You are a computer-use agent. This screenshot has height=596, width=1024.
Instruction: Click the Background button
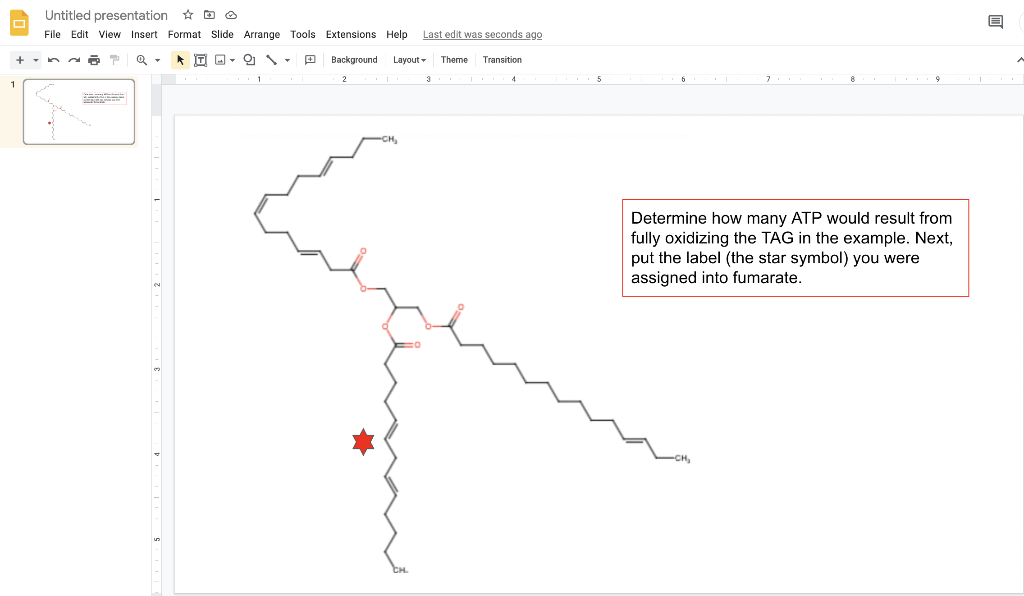(x=354, y=60)
